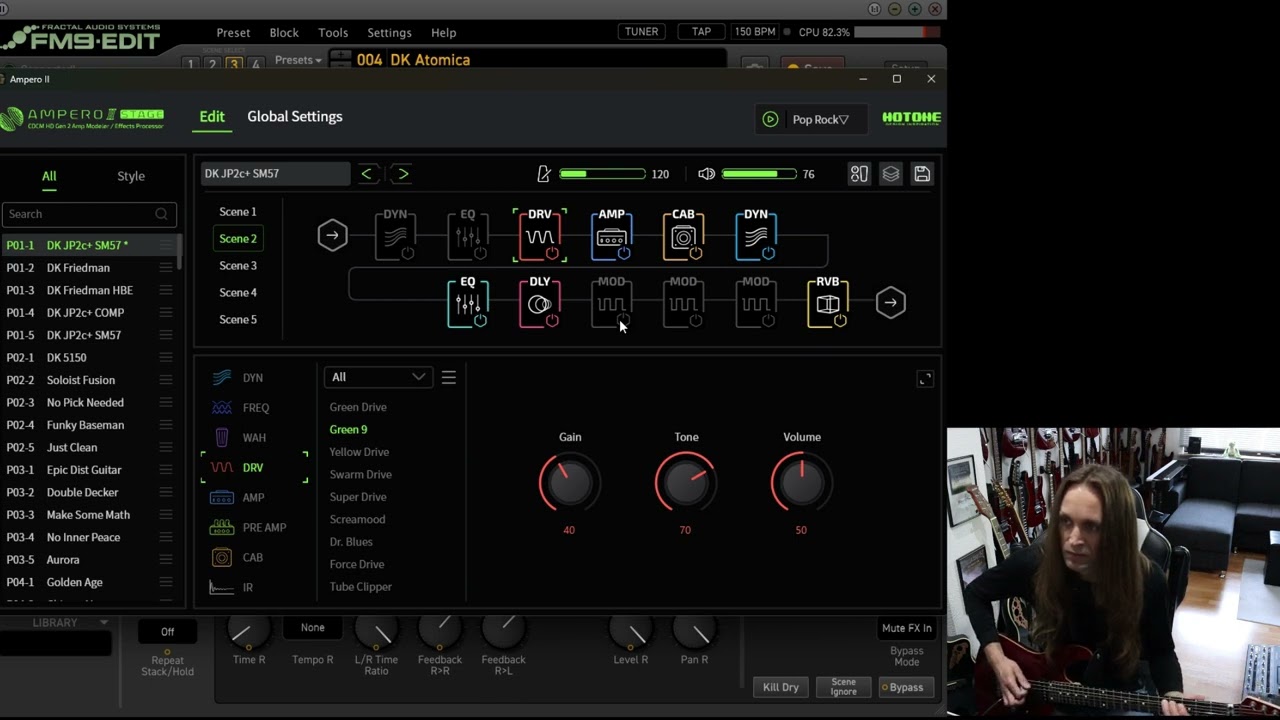1280x720 pixels.
Task: Choose the CAB effect category
Action: [x=237, y=557]
